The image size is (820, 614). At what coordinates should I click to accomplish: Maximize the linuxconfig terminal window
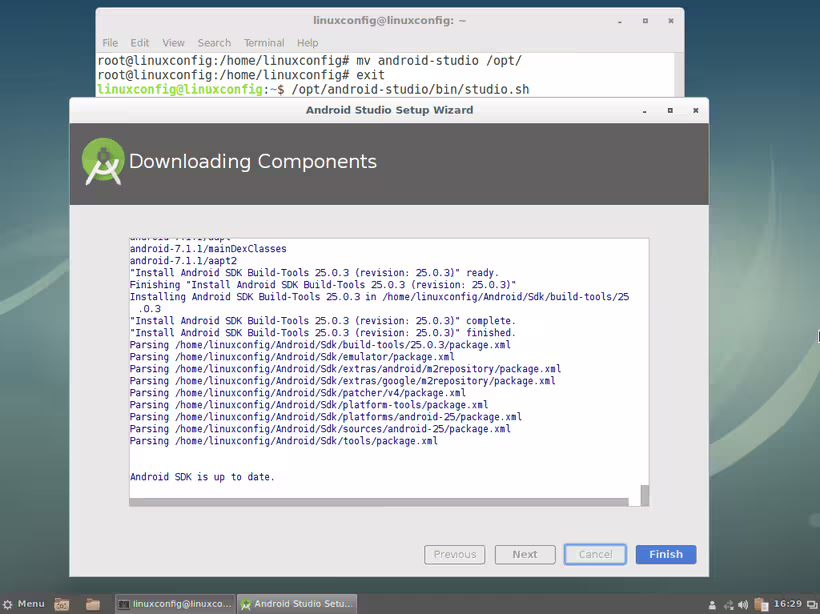(645, 21)
